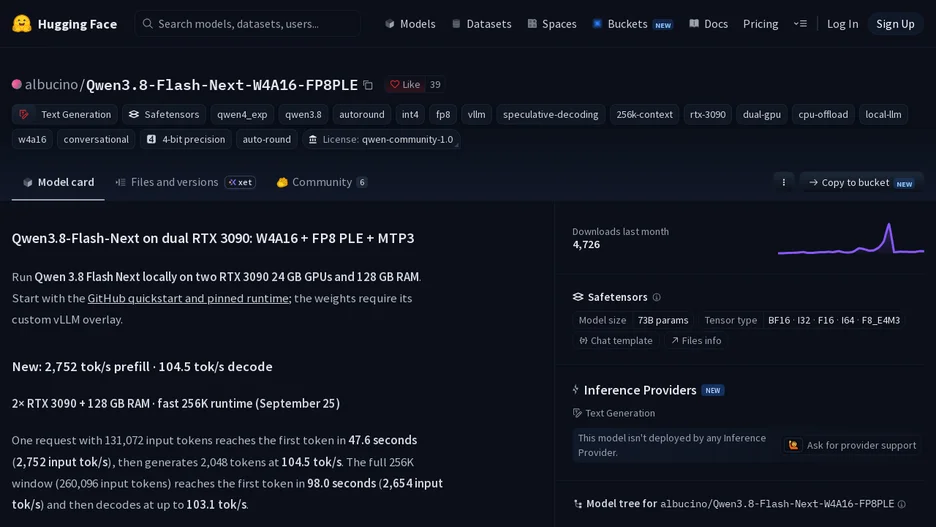The image size is (936, 527).
Task: Click the cpu-offload tag
Action: pos(823,114)
